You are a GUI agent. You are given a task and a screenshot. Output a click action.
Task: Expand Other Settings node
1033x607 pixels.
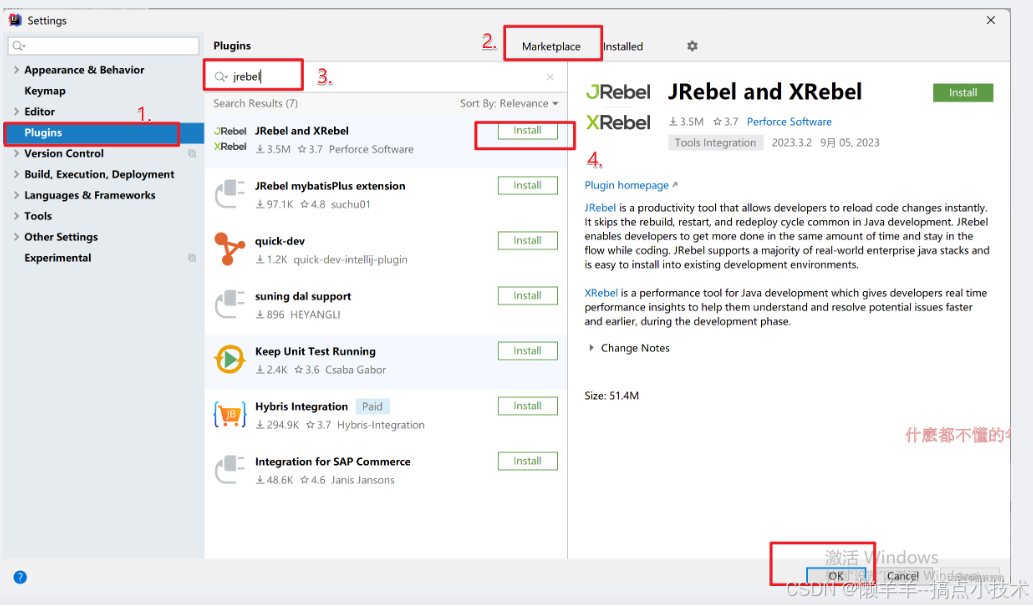pos(16,237)
